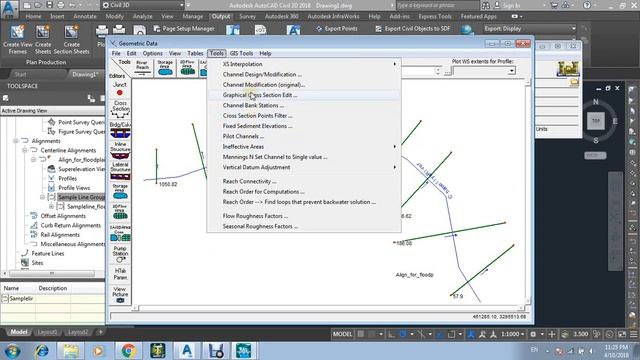
Task: Select the Storage Area drawing tool
Action: tap(165, 68)
